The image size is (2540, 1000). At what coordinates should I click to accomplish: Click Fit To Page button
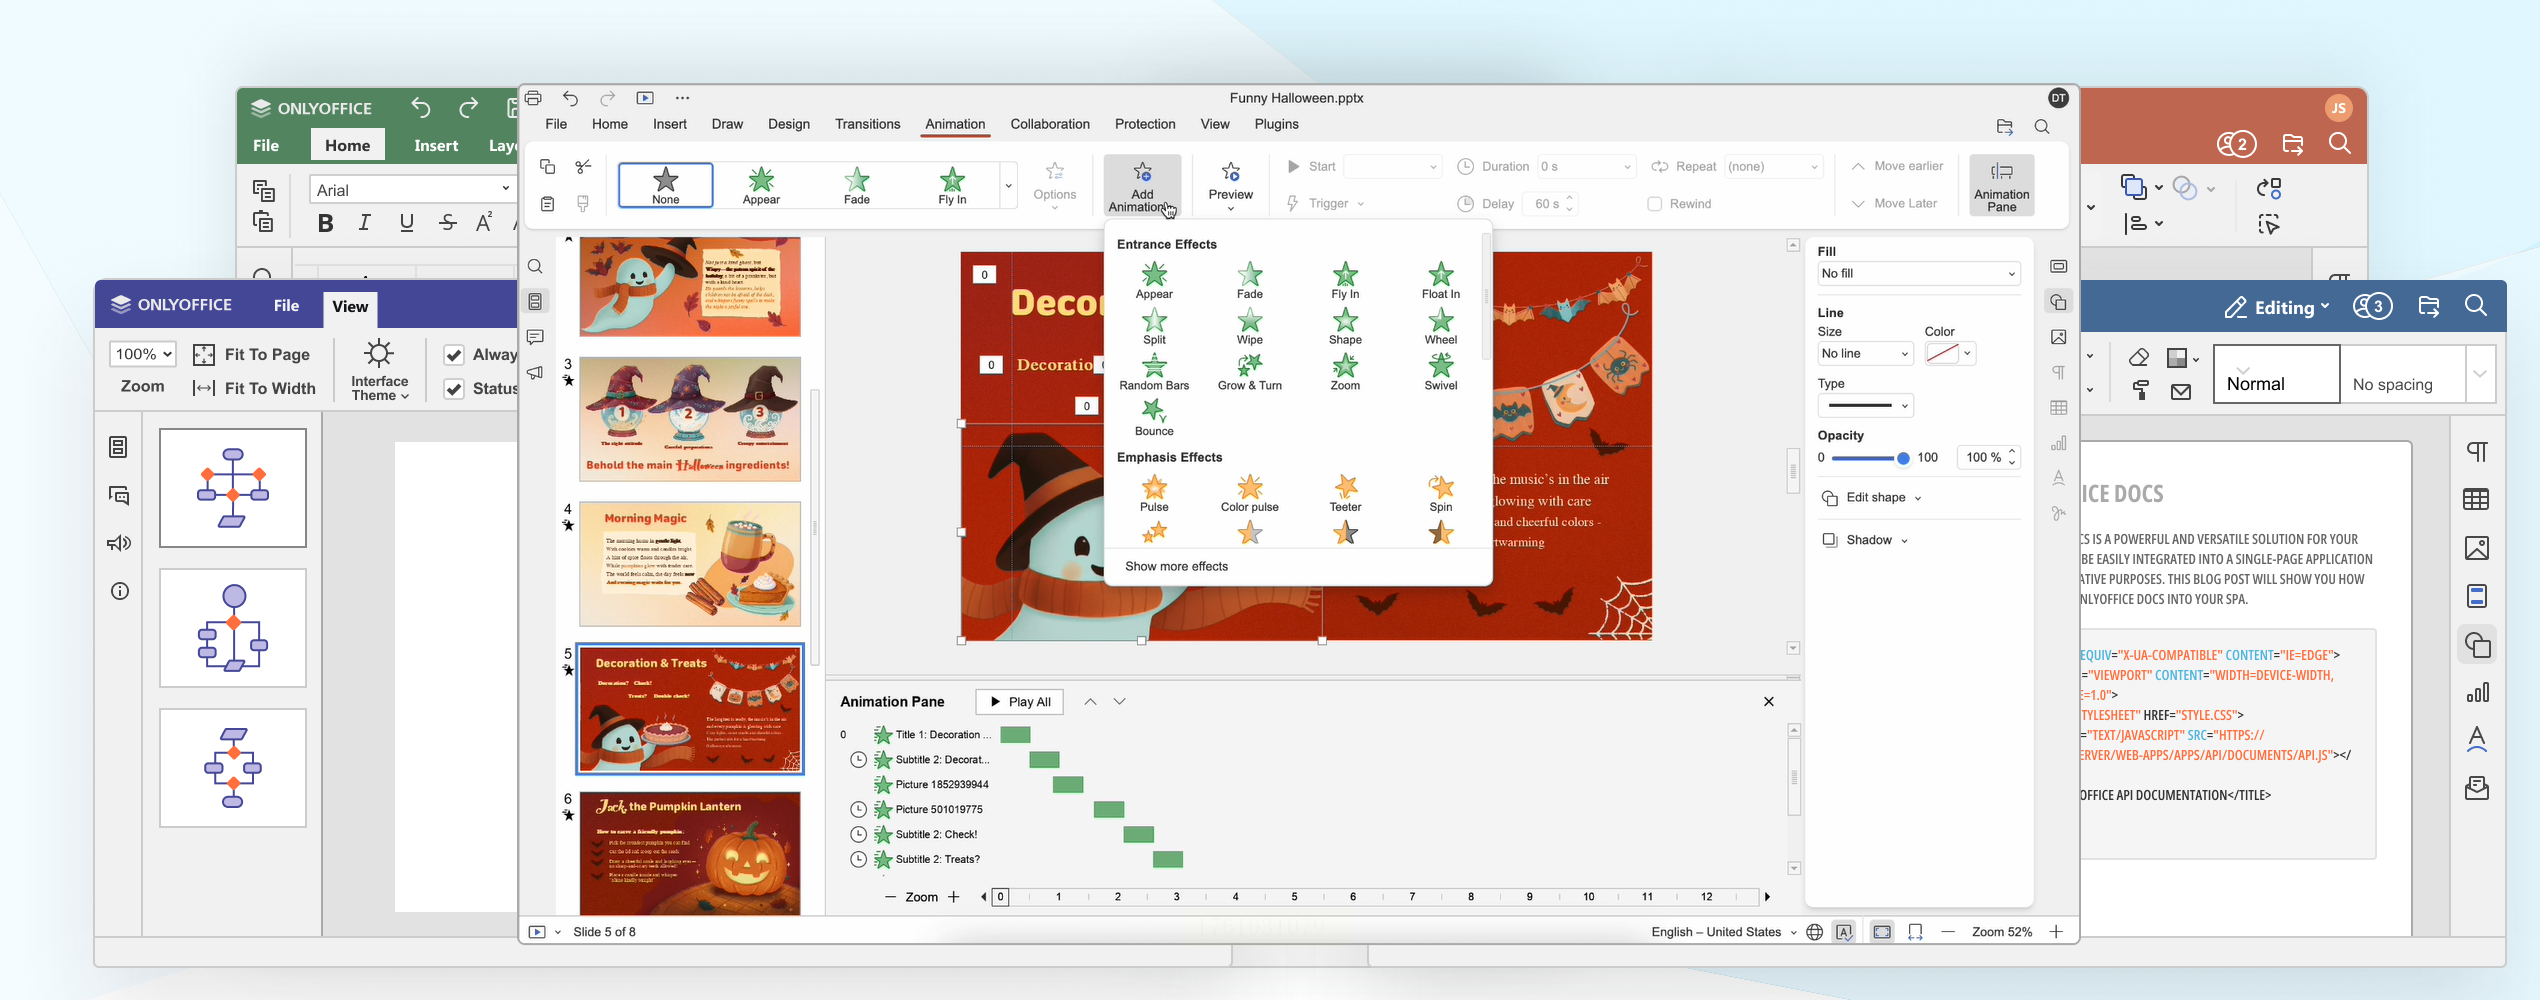252,355
